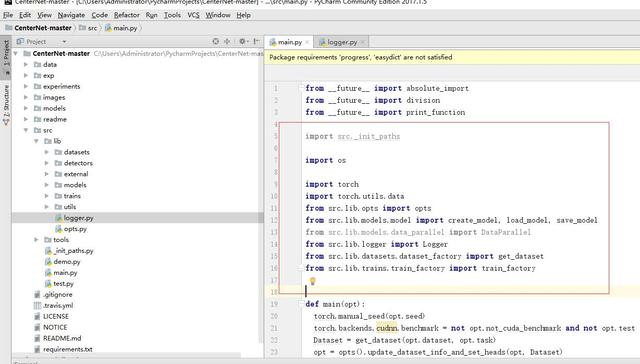Click src breadcrumb in navigation bar
Image resolution: width=640 pixels, height=364 pixels.
click(x=88, y=28)
